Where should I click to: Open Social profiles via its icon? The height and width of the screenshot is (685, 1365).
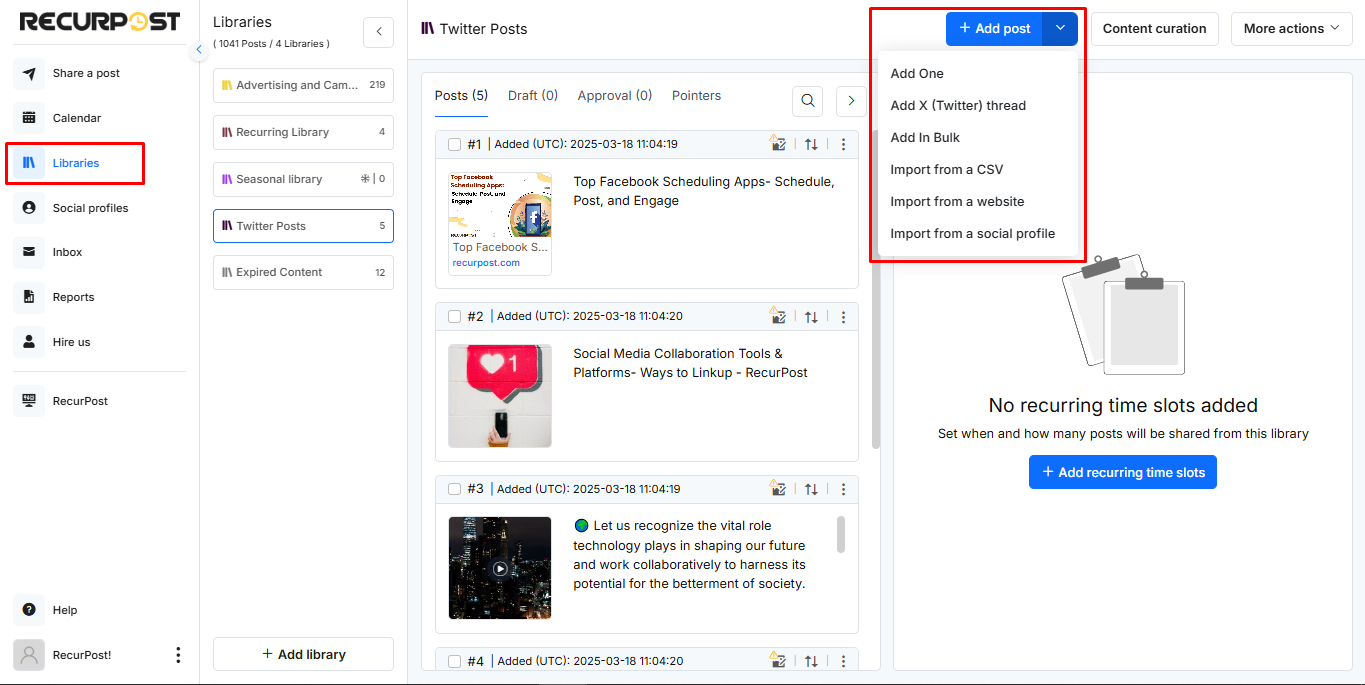click(x=29, y=208)
